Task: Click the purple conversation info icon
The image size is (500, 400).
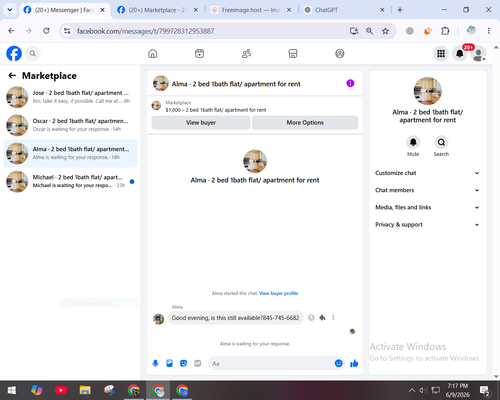Action: pyautogui.click(x=350, y=83)
